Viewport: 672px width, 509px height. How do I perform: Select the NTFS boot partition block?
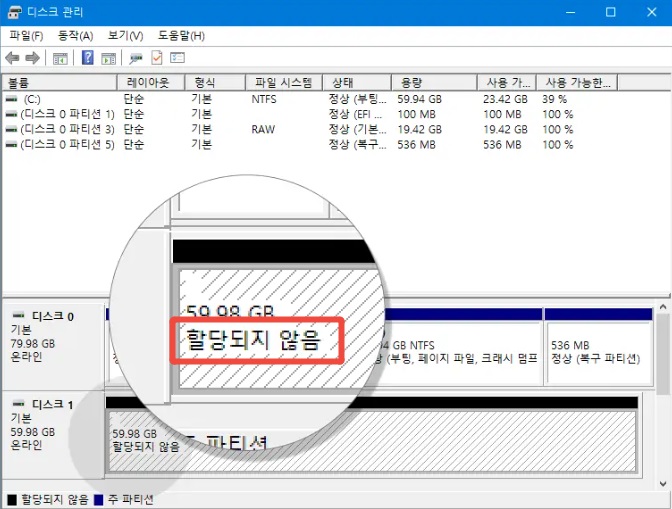click(463, 346)
